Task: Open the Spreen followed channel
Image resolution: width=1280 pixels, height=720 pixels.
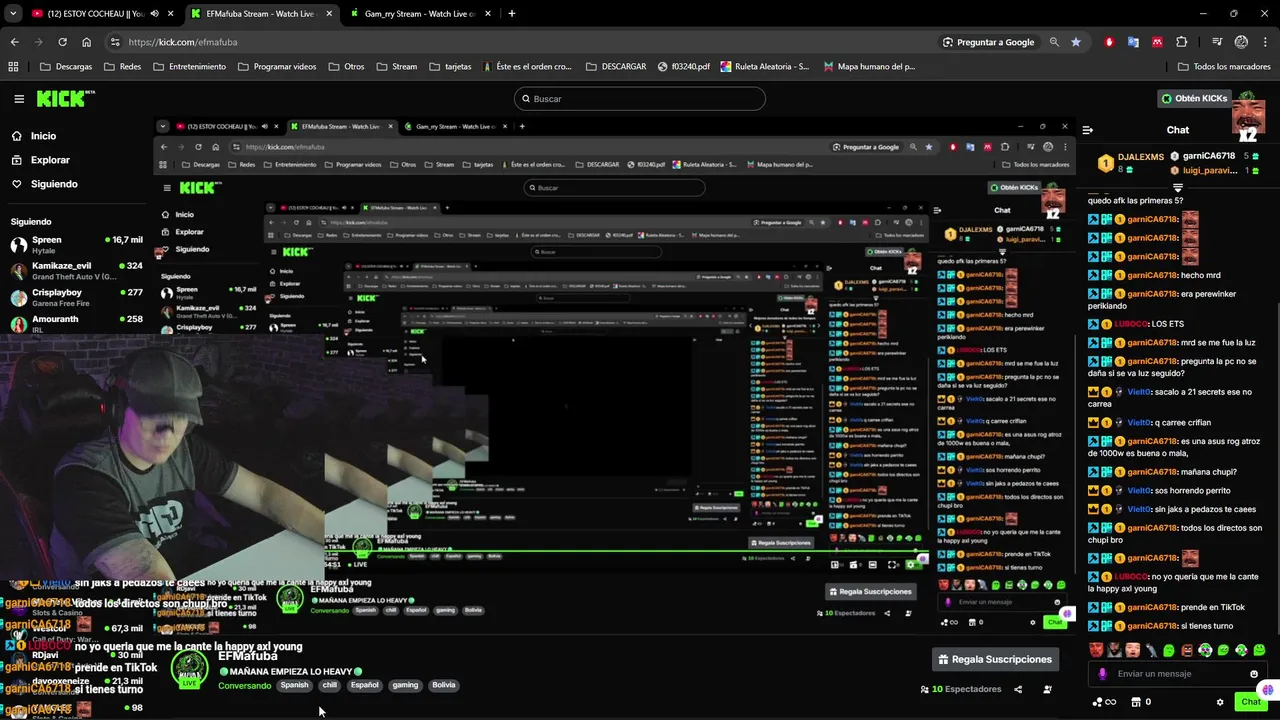Action: (x=77, y=245)
